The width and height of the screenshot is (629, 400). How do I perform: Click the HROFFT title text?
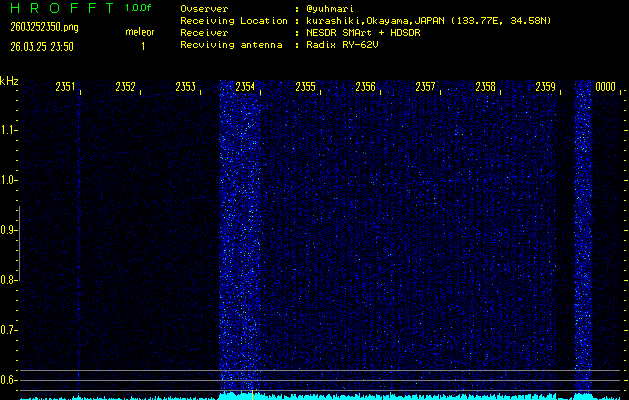pos(55,8)
